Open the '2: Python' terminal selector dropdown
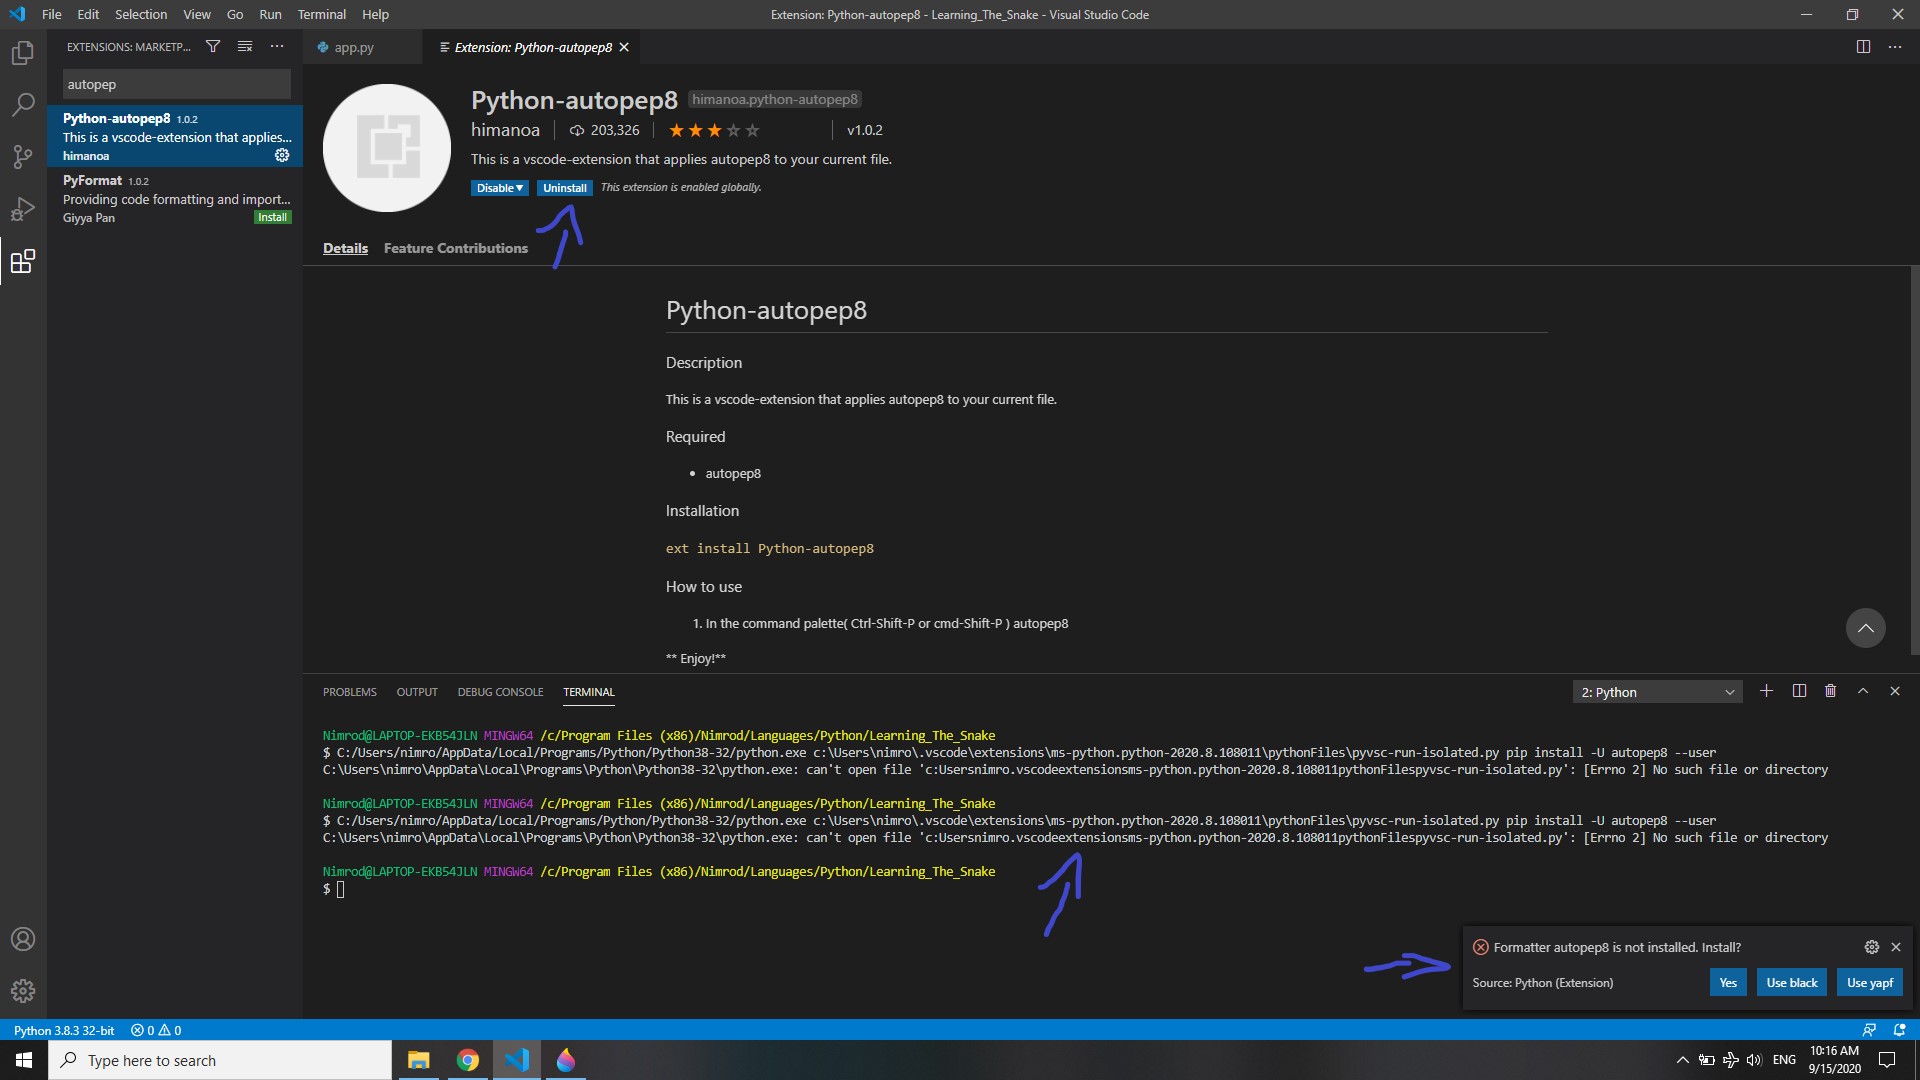Screen dimensions: 1920x1080 pos(1657,691)
